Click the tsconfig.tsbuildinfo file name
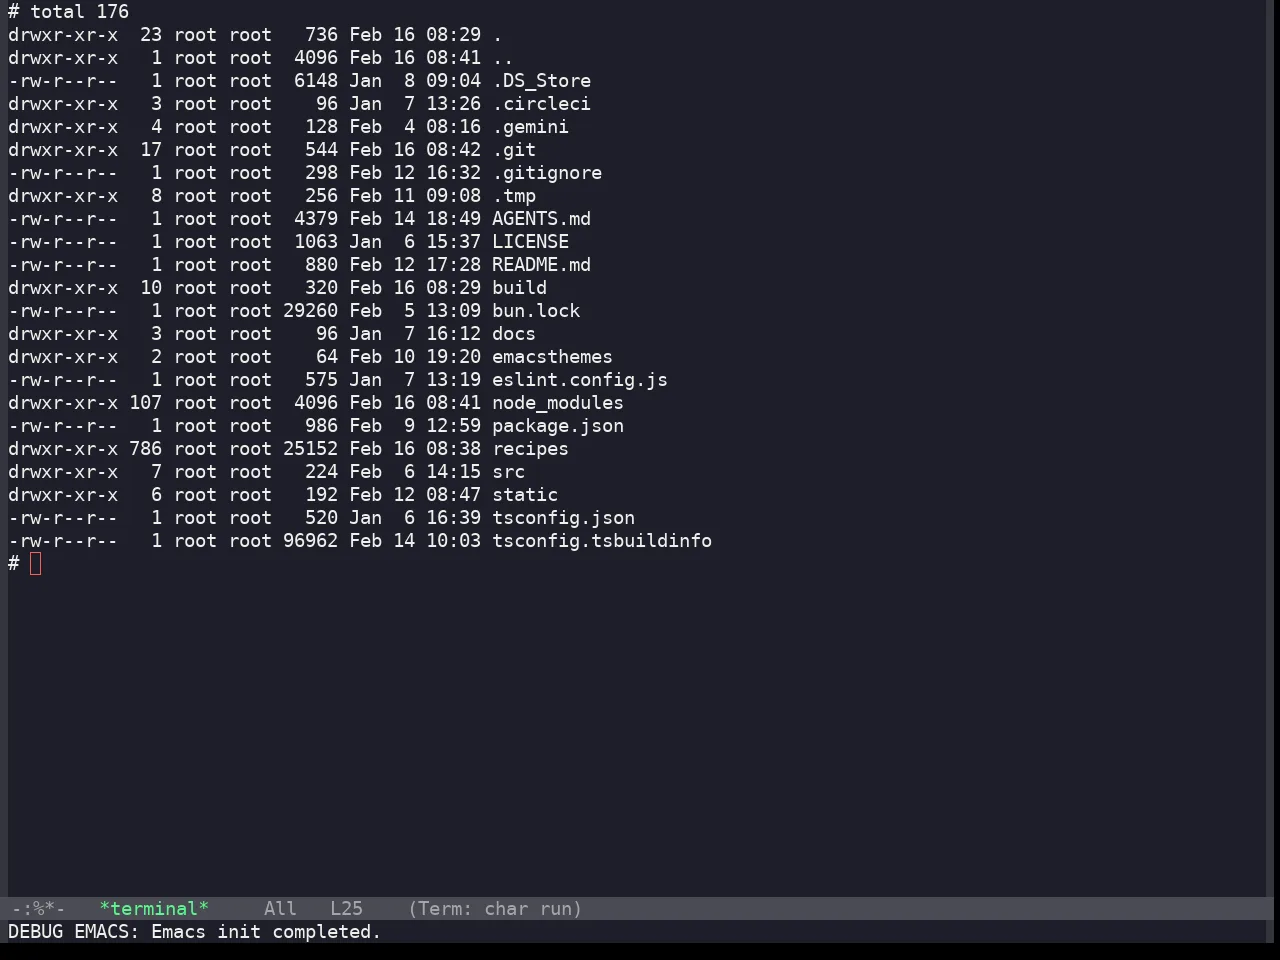Screen dimensions: 1280x960 [601, 541]
